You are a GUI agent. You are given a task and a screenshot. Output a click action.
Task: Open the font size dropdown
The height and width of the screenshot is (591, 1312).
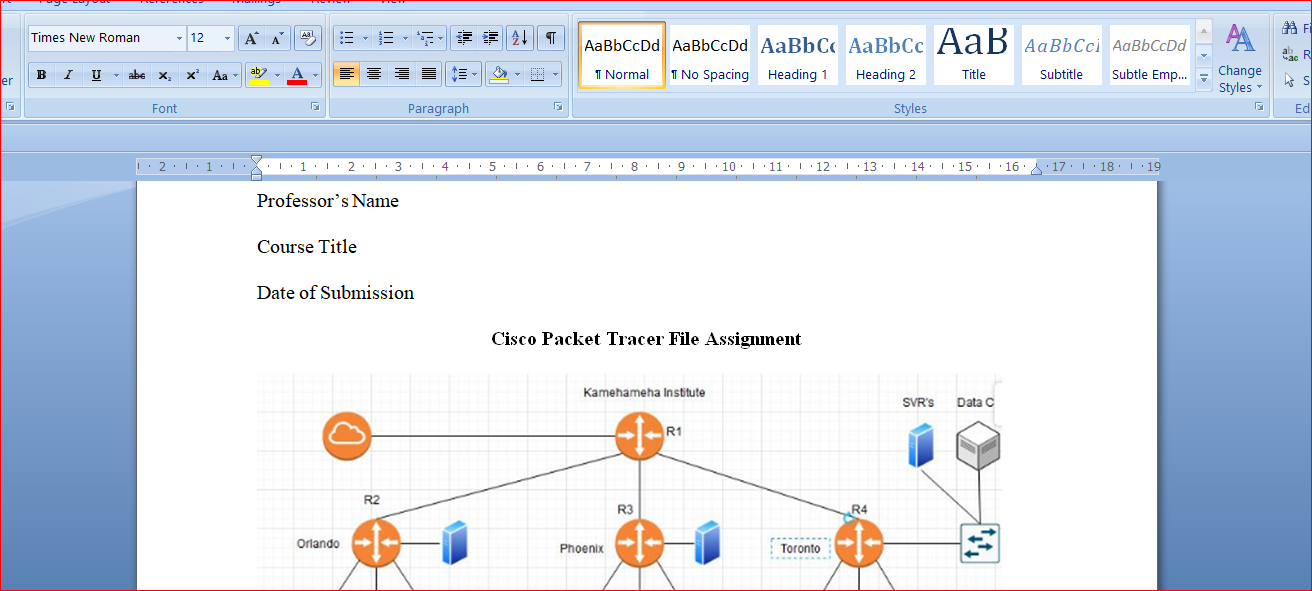tap(228, 38)
